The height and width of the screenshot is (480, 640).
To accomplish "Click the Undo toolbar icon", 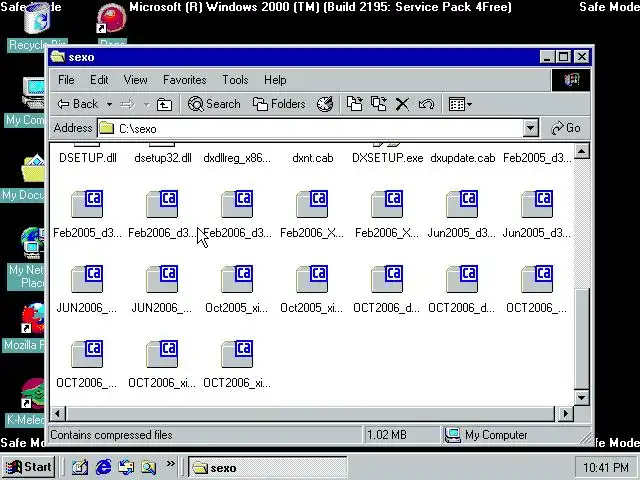I will [426, 104].
